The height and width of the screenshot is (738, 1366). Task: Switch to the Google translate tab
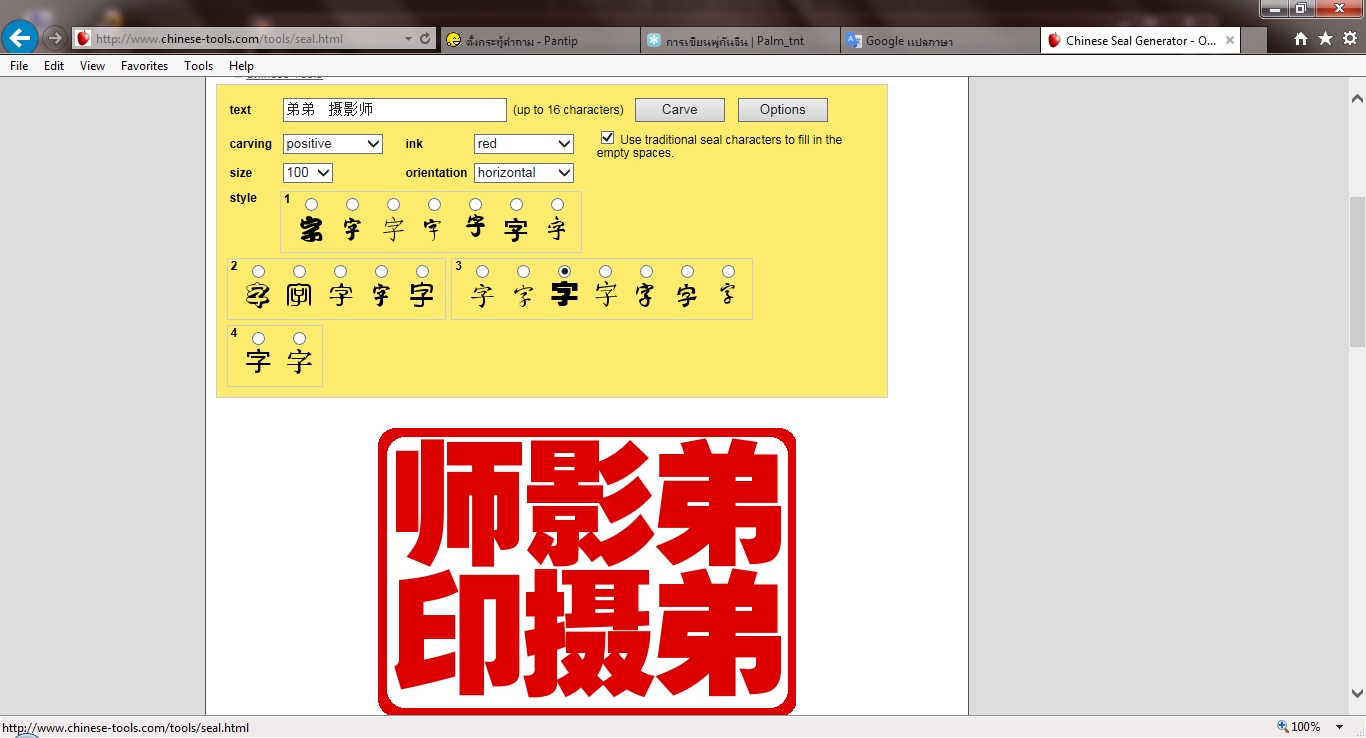(x=940, y=41)
